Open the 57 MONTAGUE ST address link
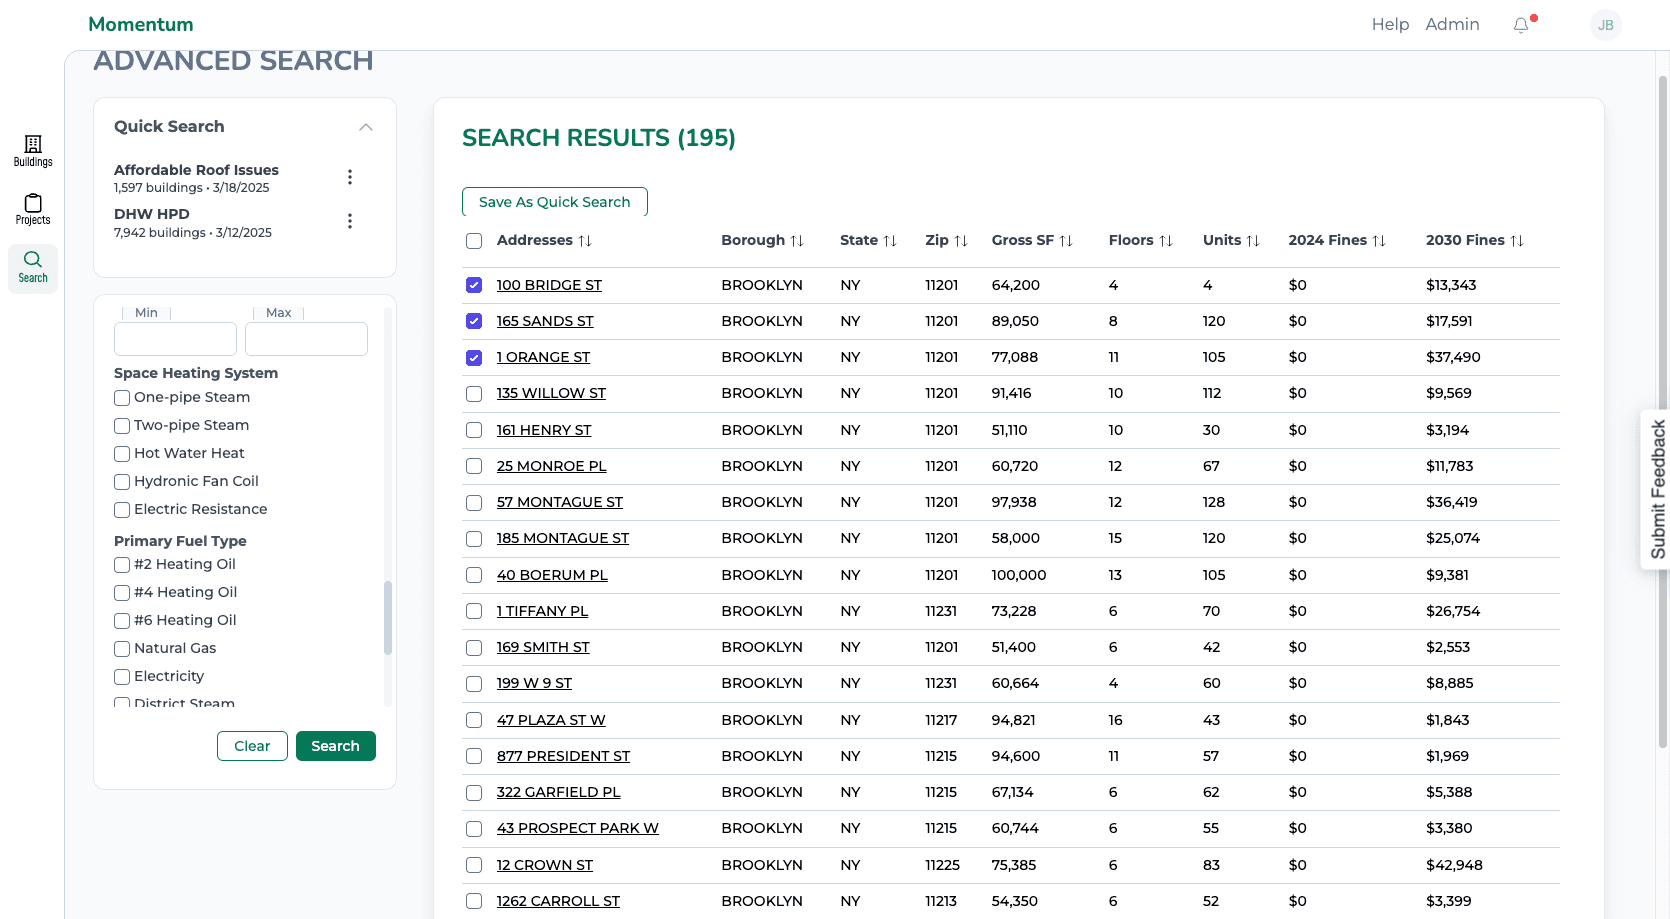Screen dimensions: 1670x919 560,502
